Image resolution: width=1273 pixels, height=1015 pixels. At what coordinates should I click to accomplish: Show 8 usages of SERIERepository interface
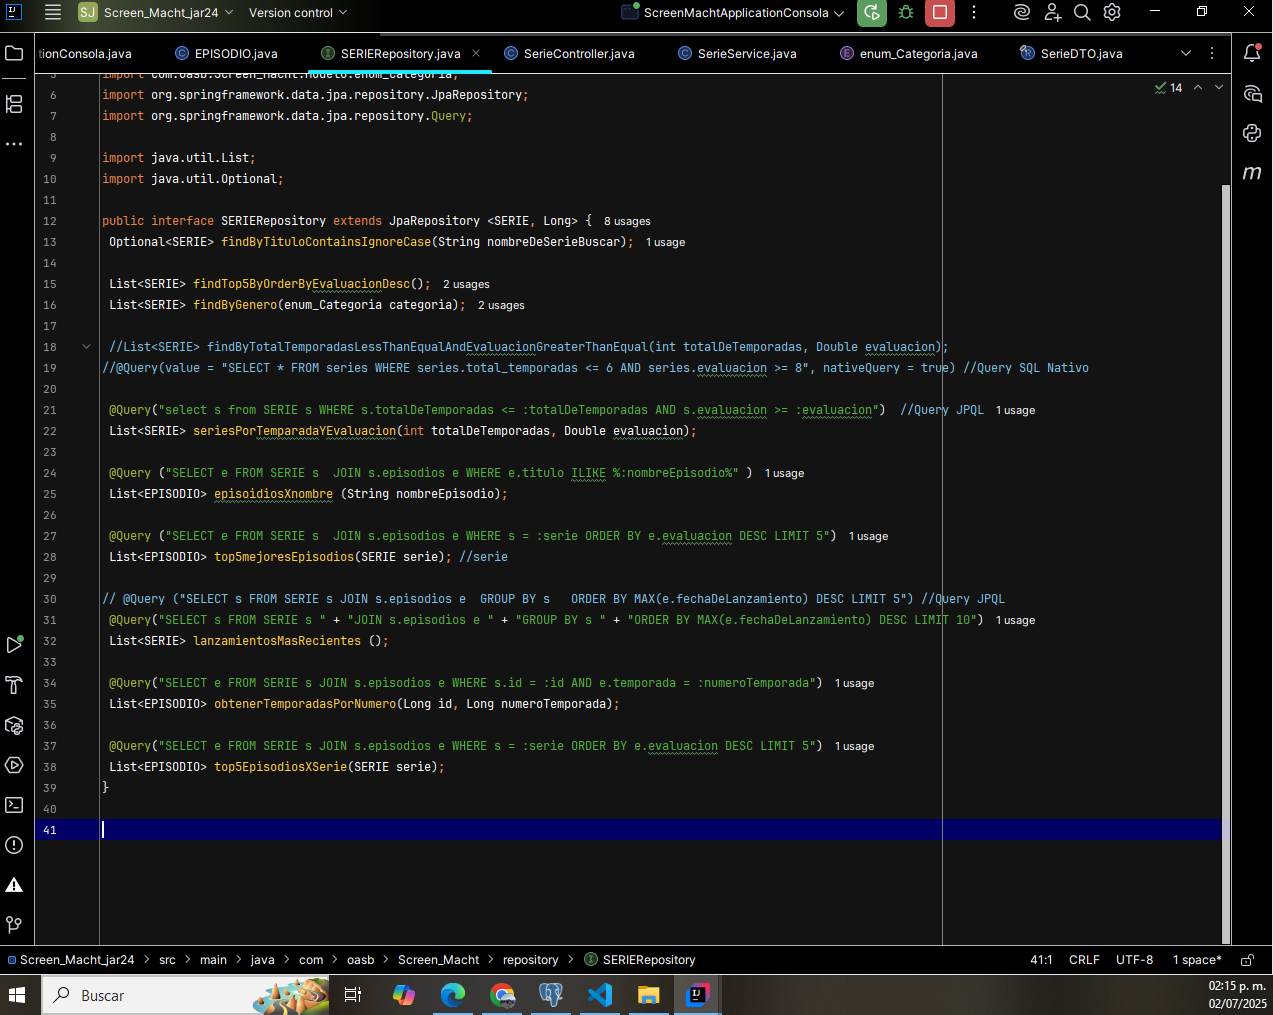[x=627, y=222]
